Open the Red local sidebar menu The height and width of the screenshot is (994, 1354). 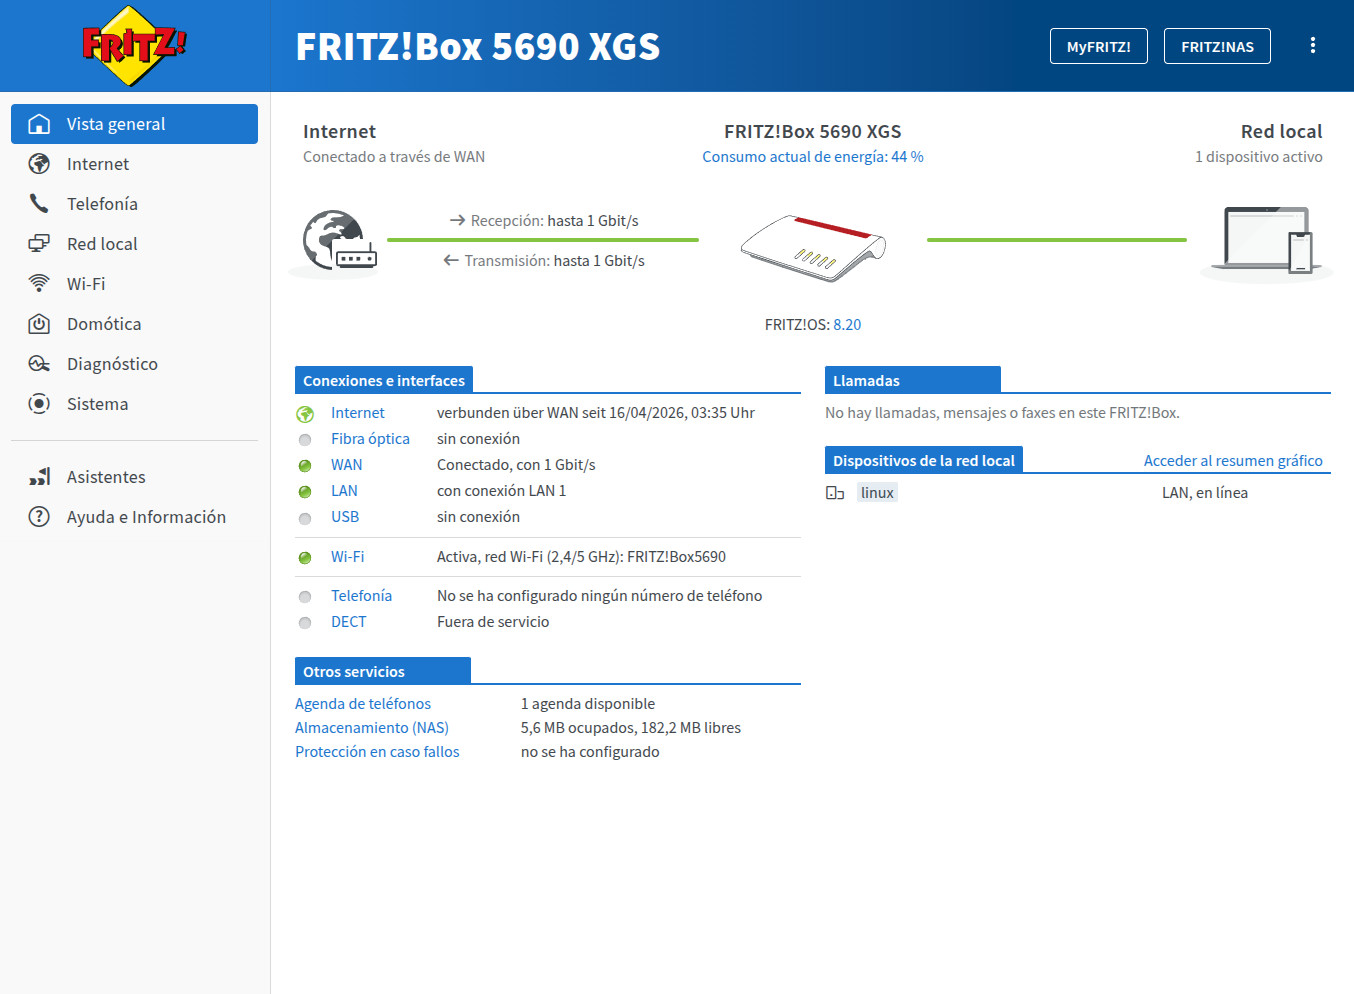(x=134, y=244)
